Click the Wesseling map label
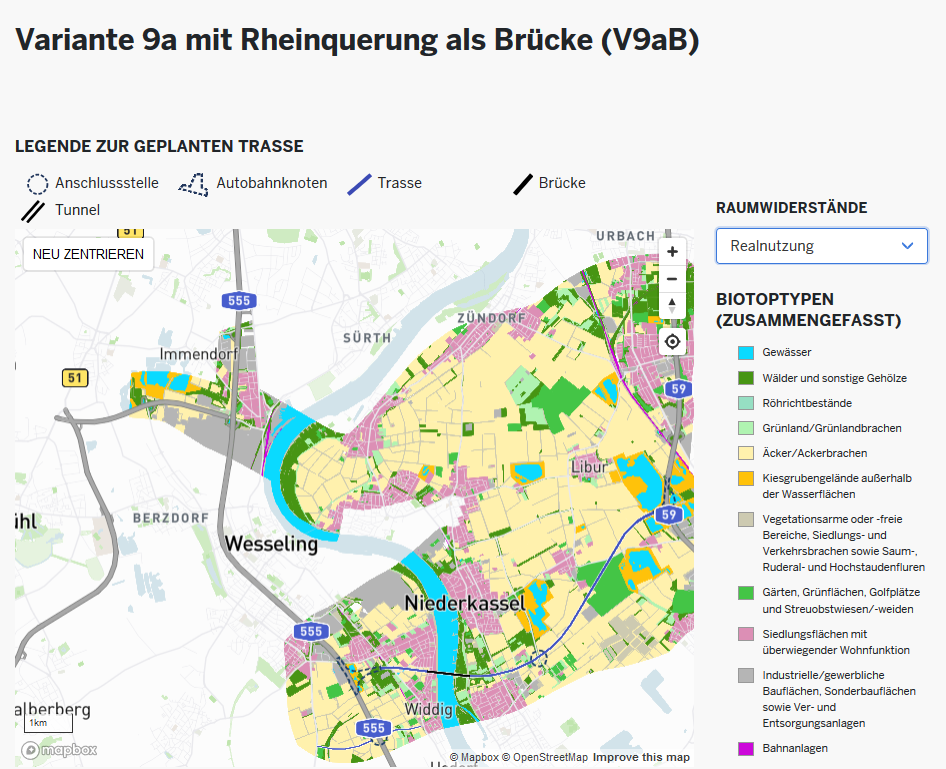The image size is (946, 769). pos(271,543)
